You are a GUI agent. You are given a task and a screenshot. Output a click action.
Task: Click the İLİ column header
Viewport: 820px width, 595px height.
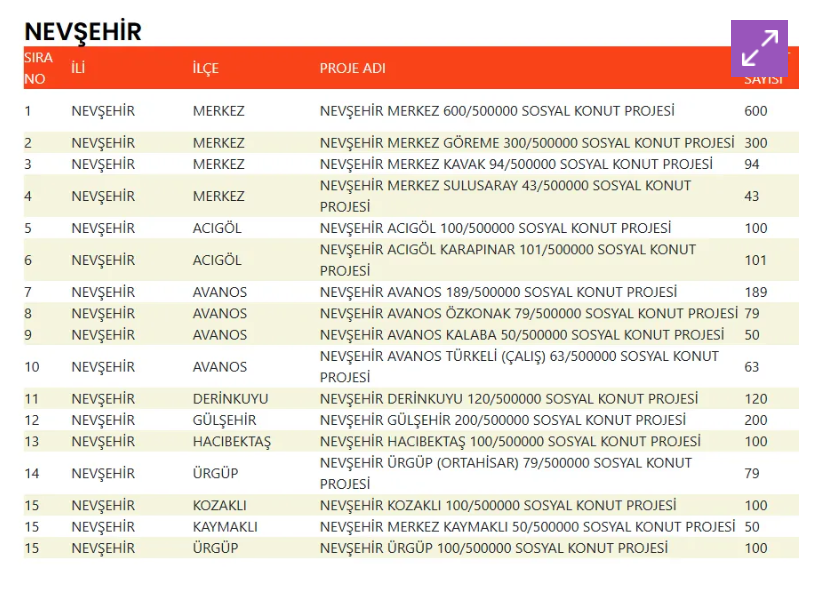[79, 68]
